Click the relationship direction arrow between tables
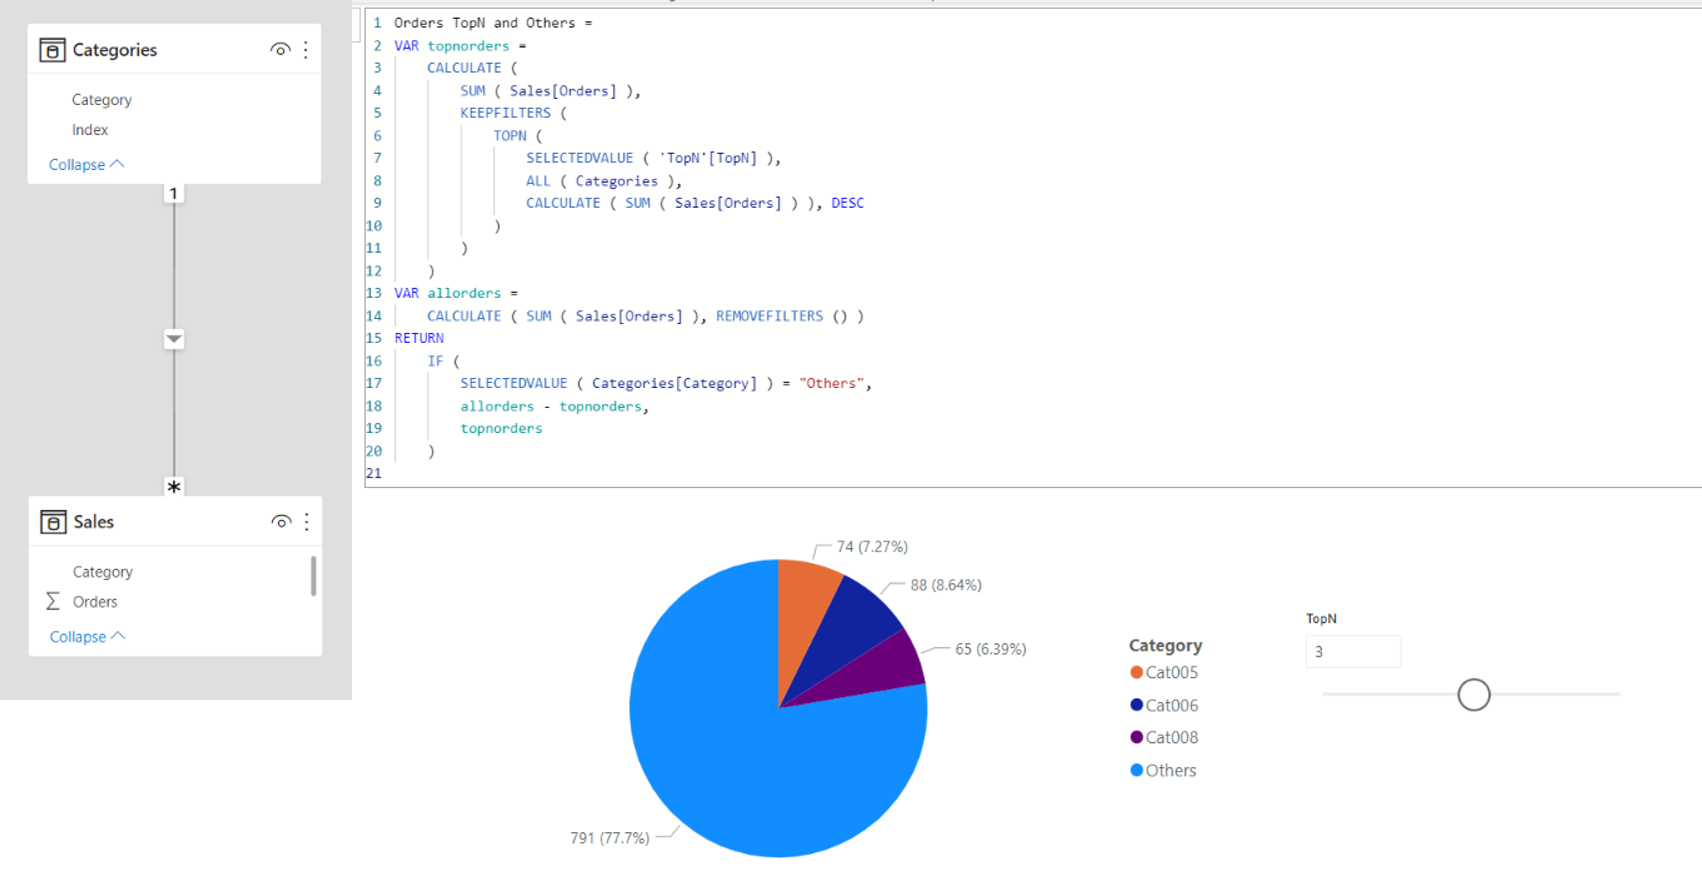 click(x=174, y=339)
